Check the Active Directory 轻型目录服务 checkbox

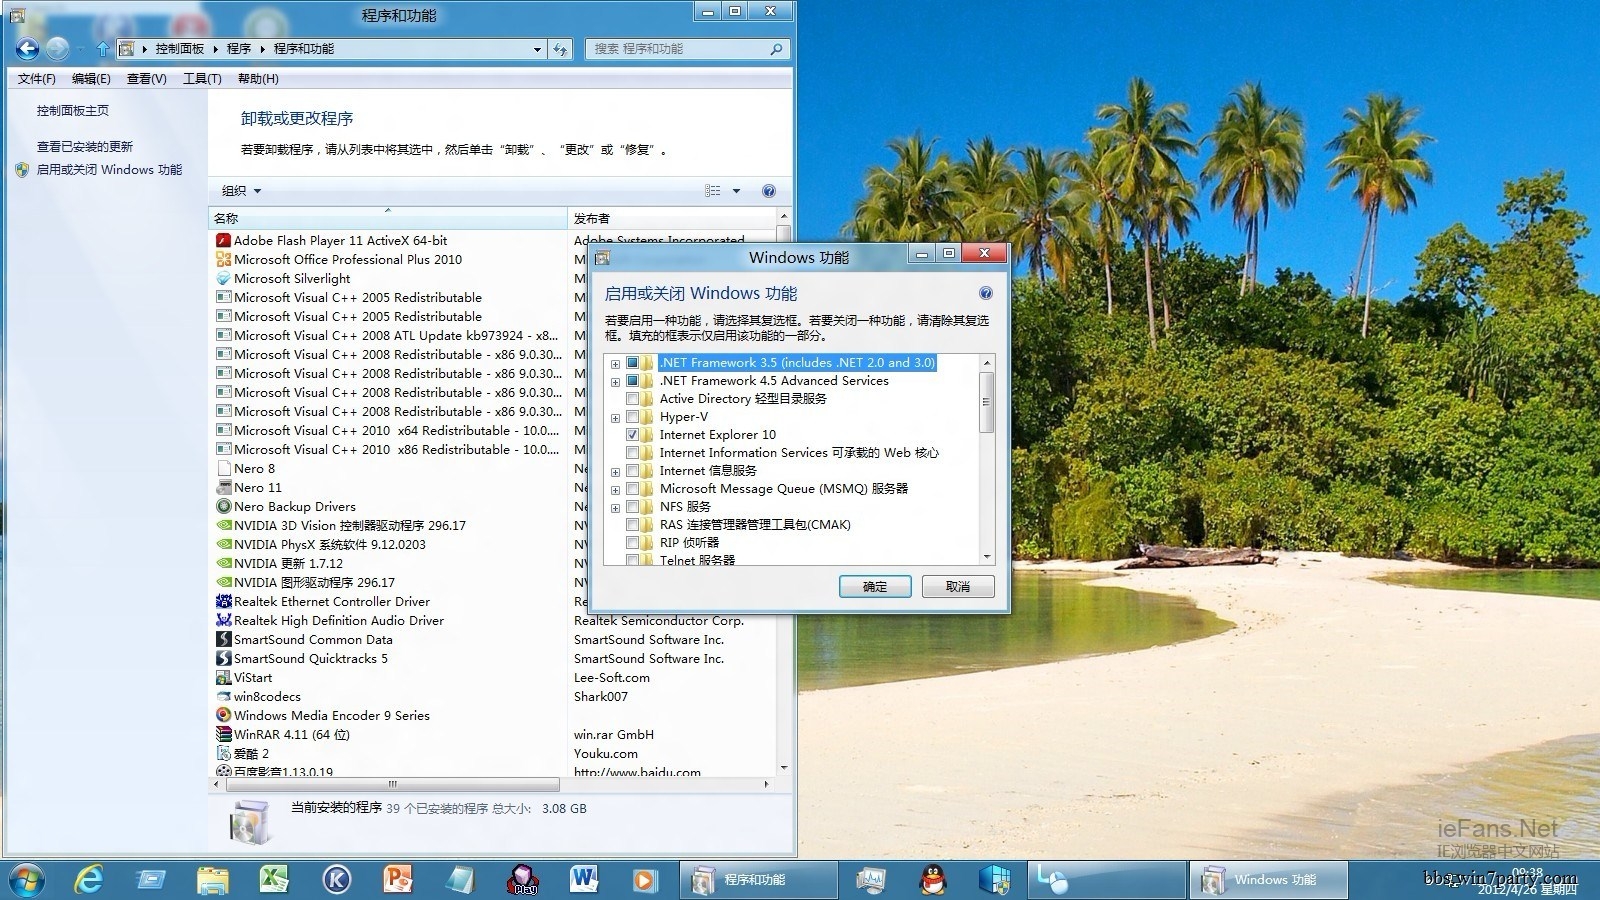[x=632, y=399]
